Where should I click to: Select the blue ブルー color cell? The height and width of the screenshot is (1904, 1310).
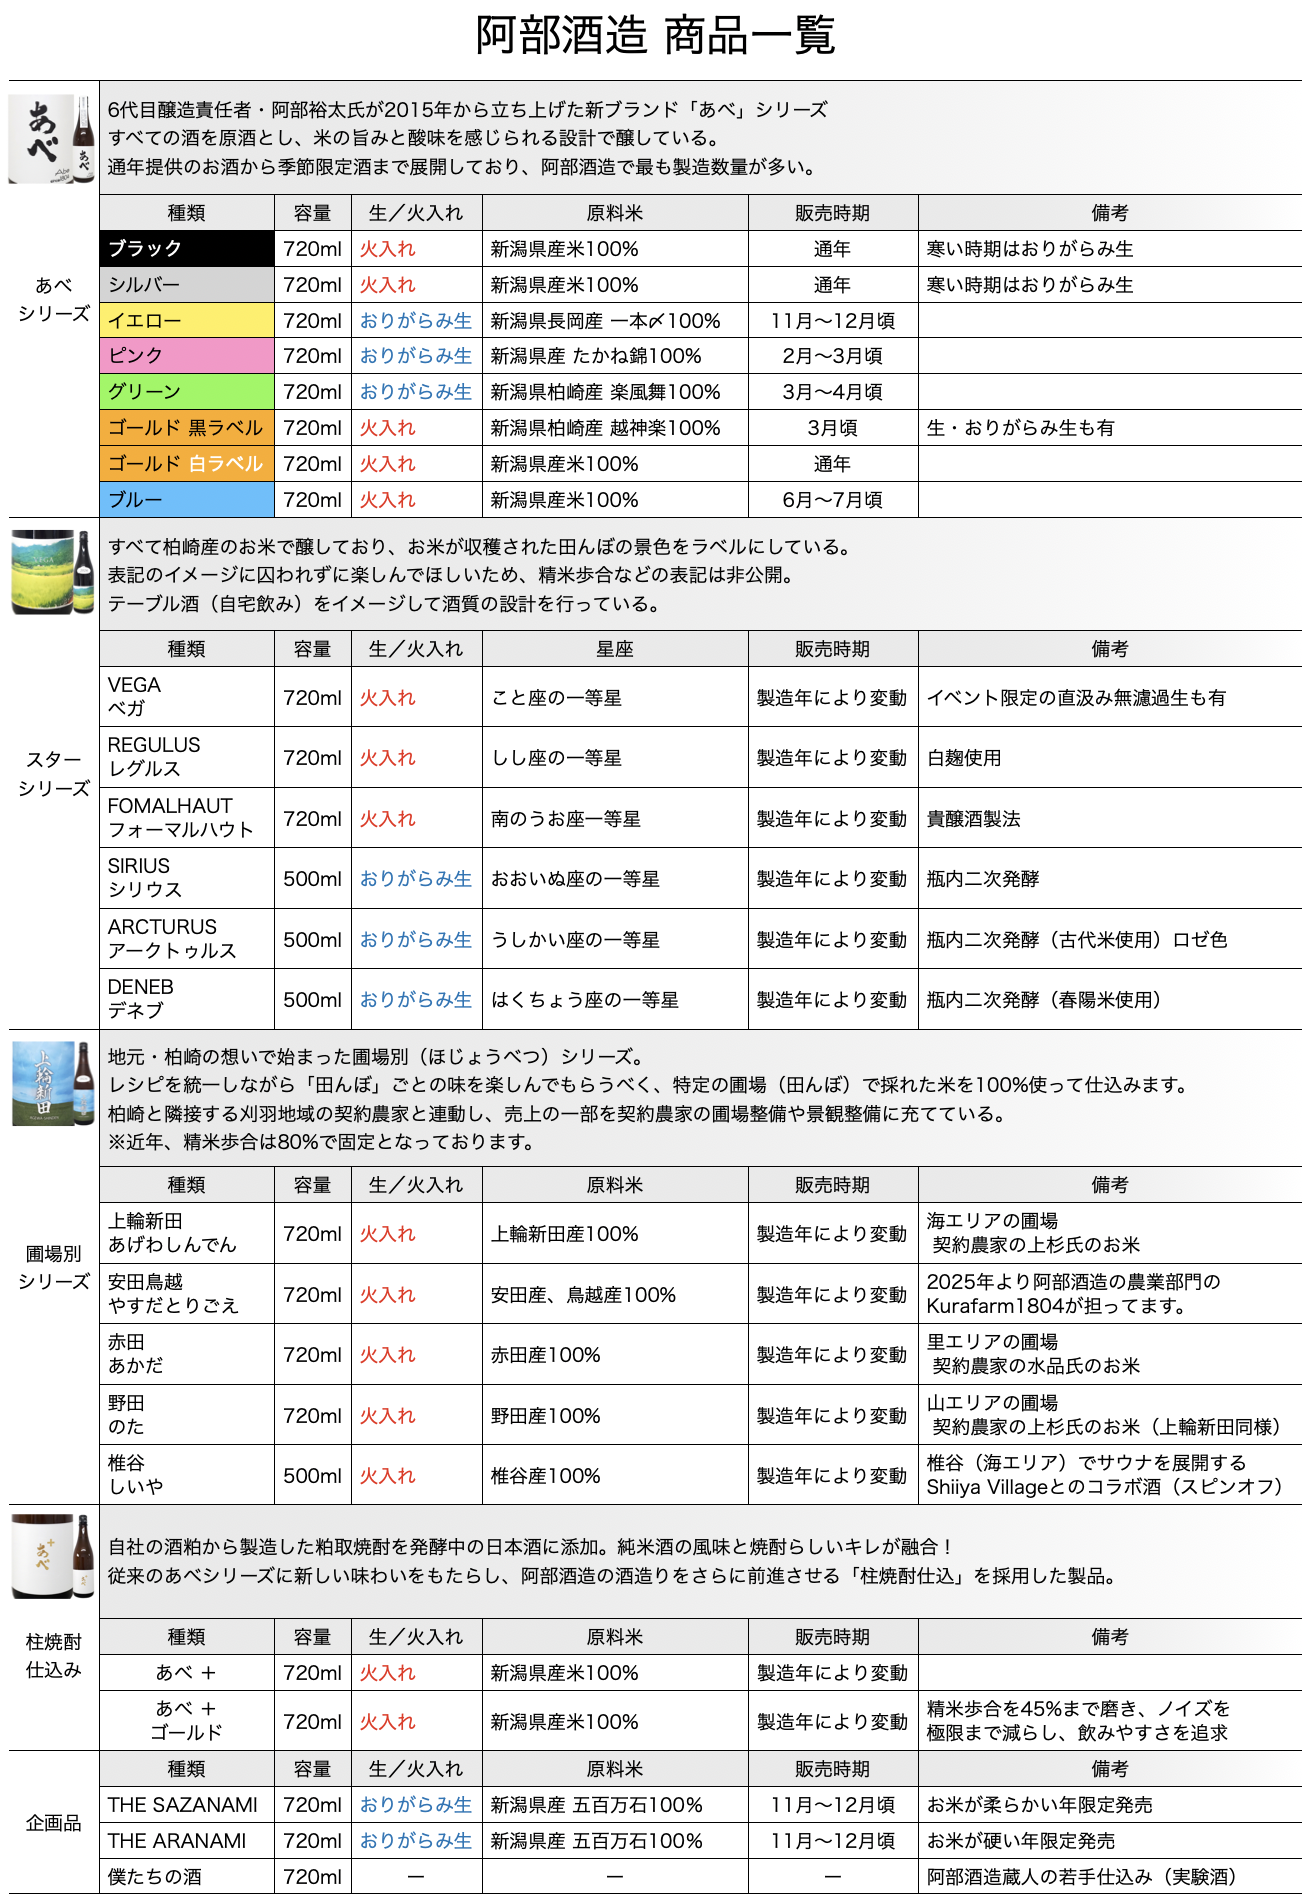[x=187, y=500]
